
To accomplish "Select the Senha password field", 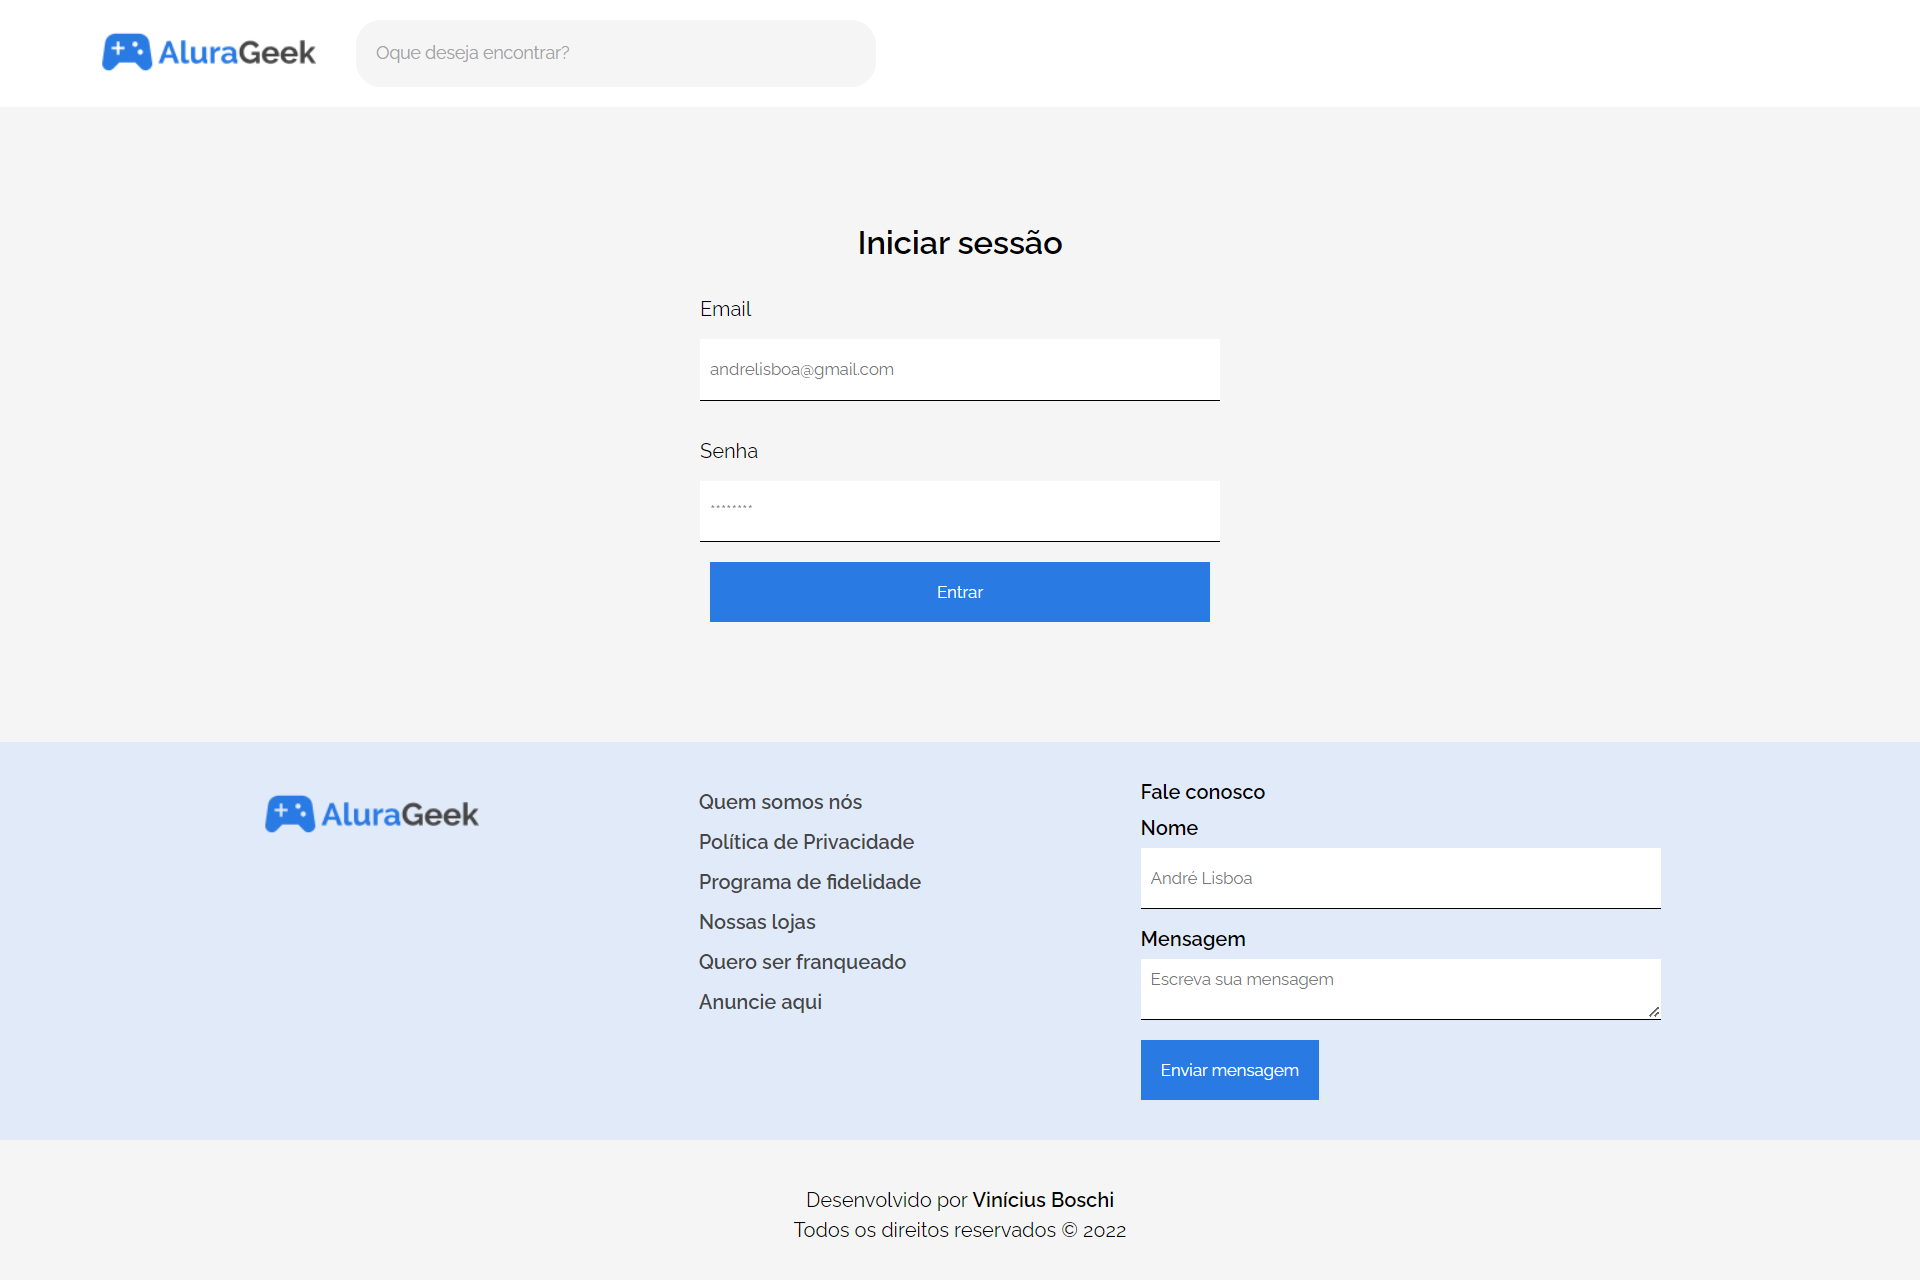I will coord(958,511).
